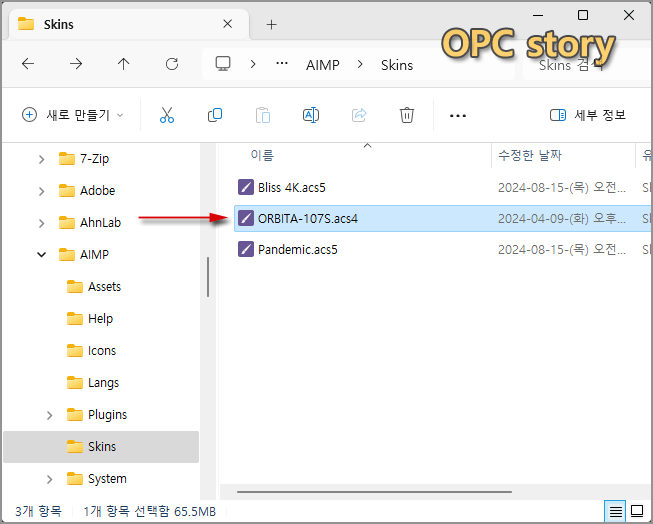Open the Langs folder in the tree
Viewport: 653px width, 524px height.
coord(93,383)
